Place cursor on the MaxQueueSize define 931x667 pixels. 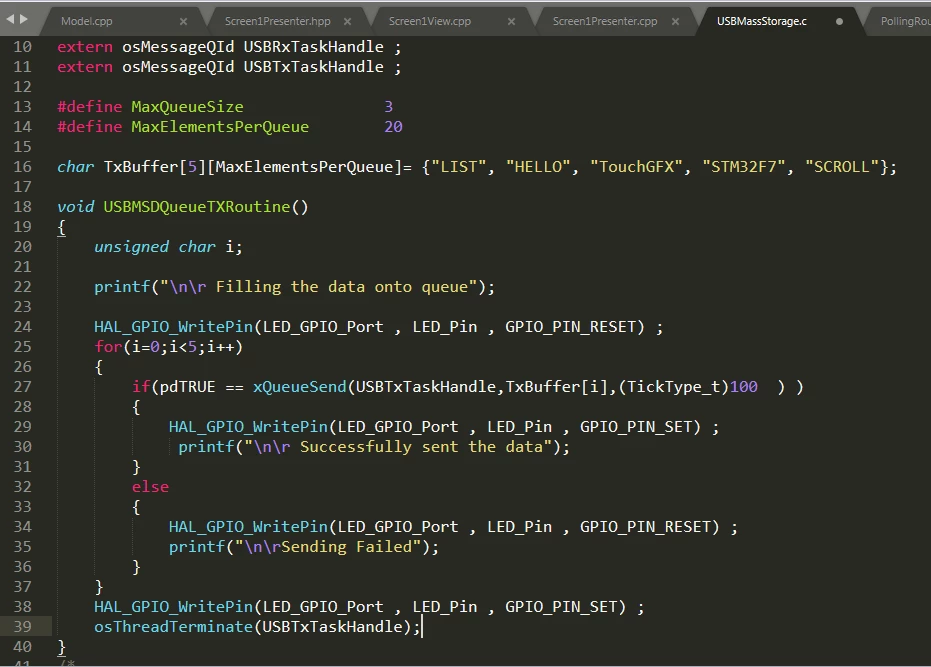click(x=187, y=107)
